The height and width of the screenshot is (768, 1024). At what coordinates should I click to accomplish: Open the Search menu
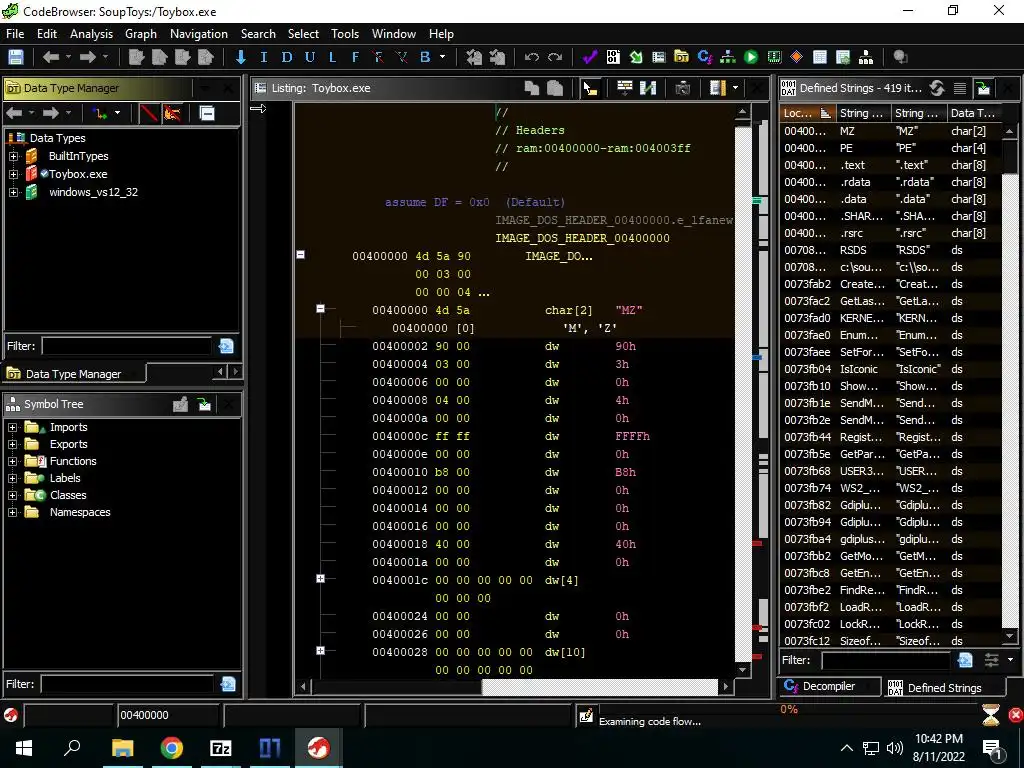[x=258, y=34]
